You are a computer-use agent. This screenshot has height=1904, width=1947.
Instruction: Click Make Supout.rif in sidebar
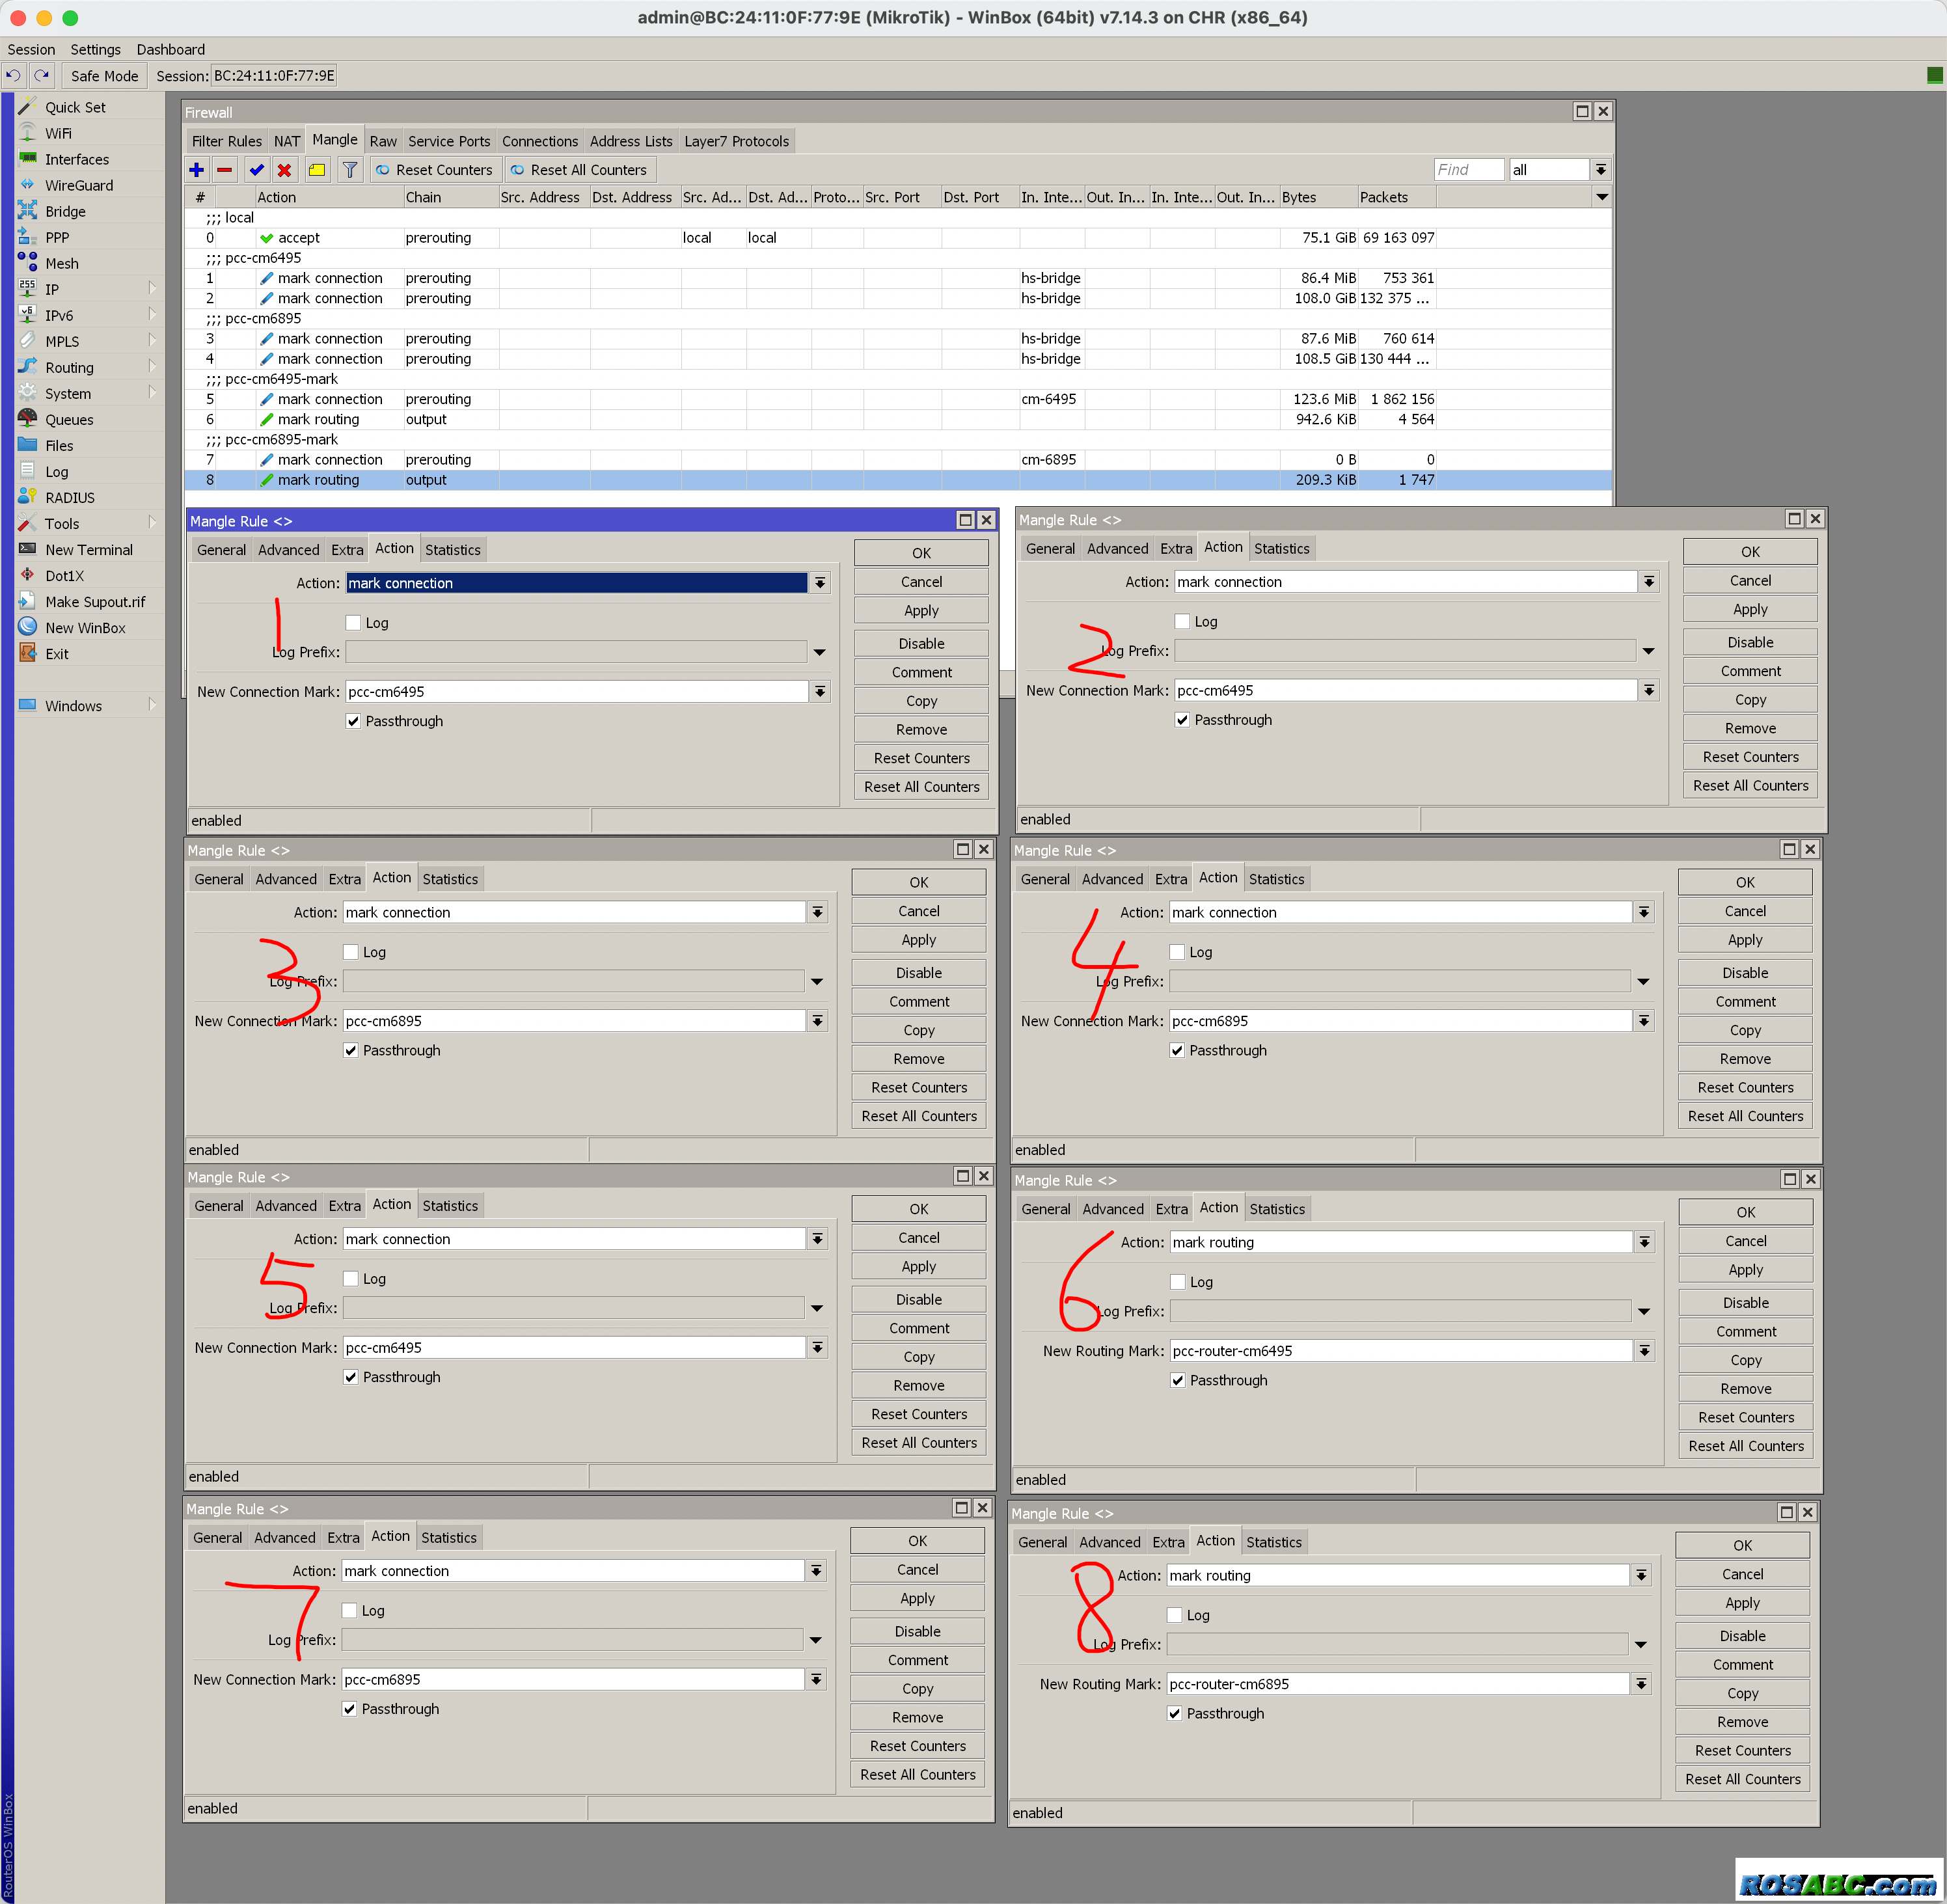(x=95, y=602)
